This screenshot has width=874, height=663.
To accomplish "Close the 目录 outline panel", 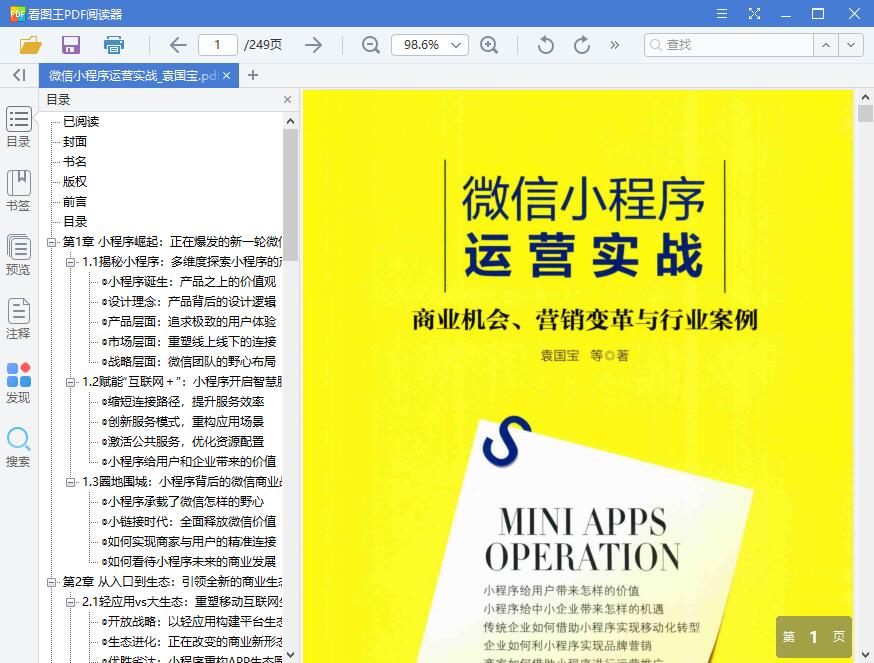I will pos(288,100).
